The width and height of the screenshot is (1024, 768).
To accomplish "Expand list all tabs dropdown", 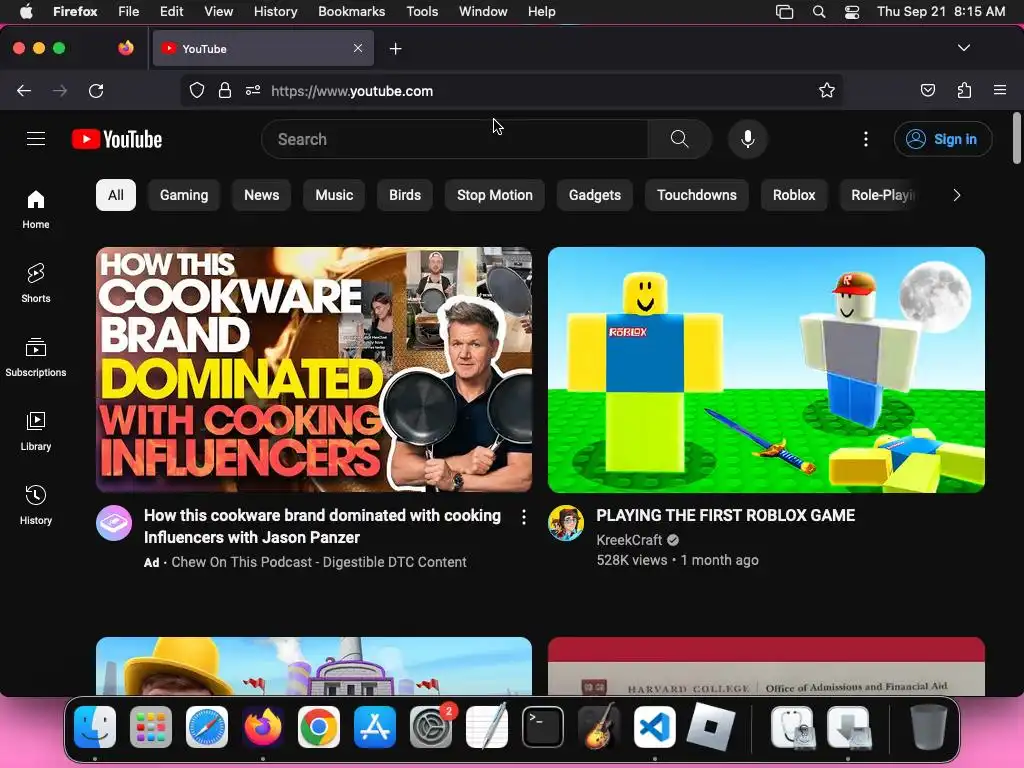I will (963, 48).
